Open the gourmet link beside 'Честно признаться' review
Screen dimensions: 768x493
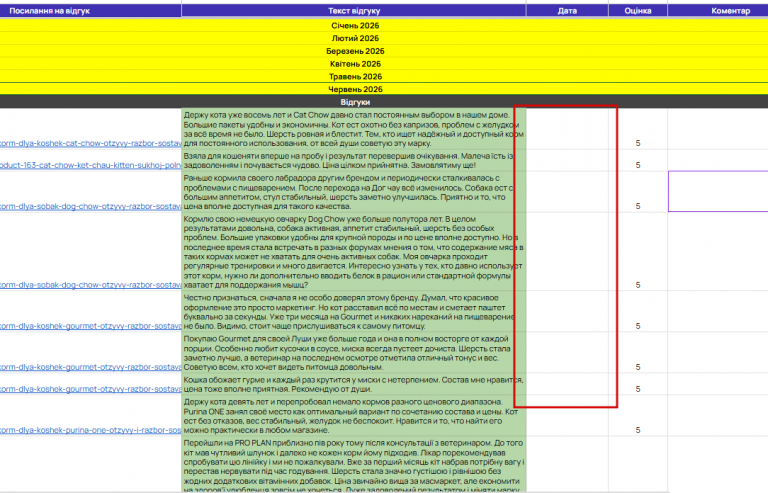coord(91,326)
